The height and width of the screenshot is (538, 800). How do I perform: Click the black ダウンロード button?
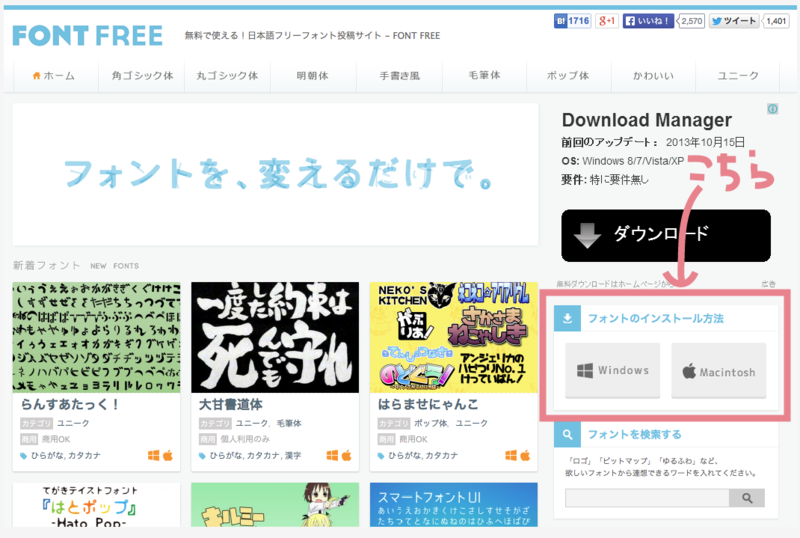click(666, 235)
